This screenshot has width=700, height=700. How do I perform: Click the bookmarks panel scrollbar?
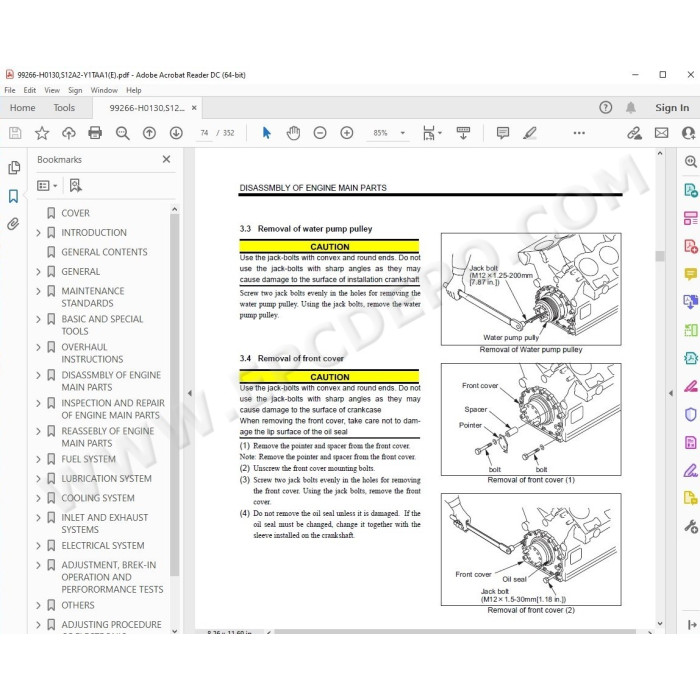175,395
